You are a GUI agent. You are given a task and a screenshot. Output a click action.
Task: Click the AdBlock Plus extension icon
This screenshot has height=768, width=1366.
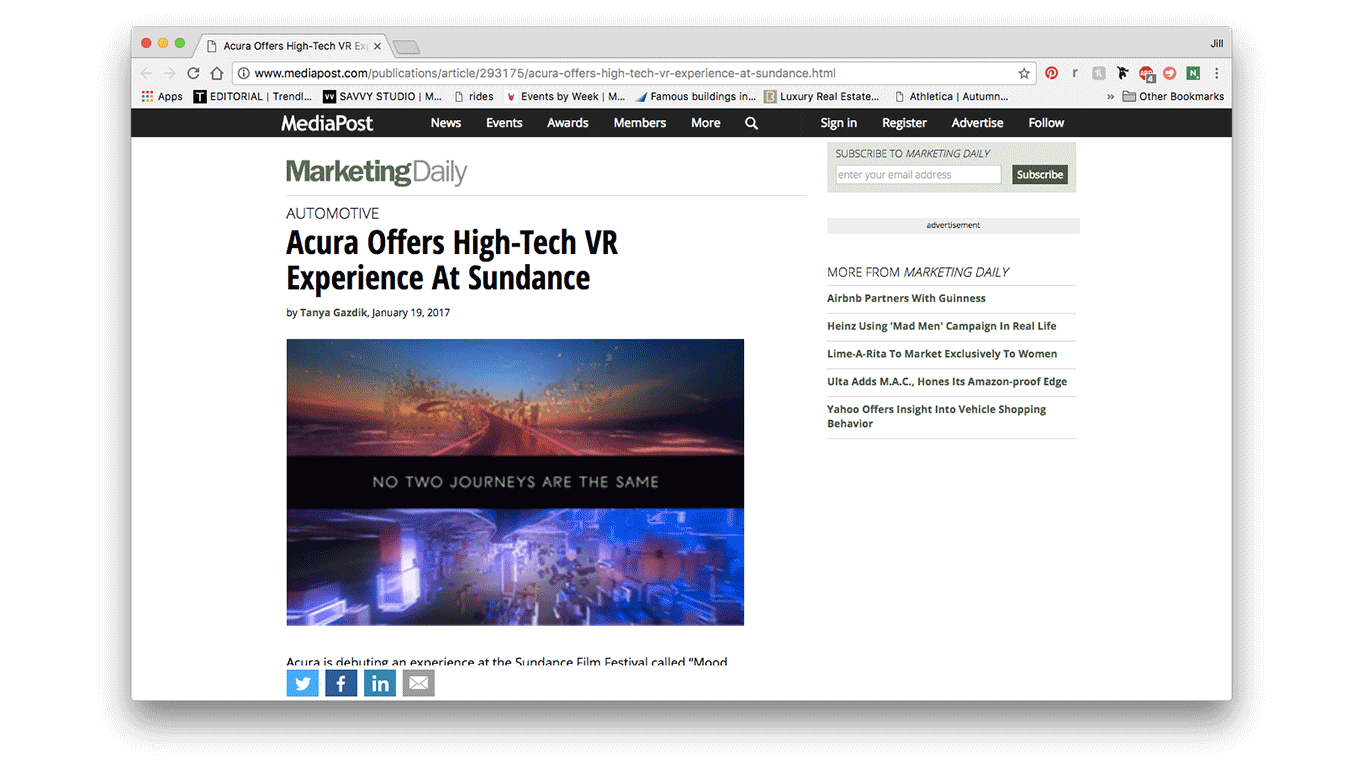(x=1146, y=73)
